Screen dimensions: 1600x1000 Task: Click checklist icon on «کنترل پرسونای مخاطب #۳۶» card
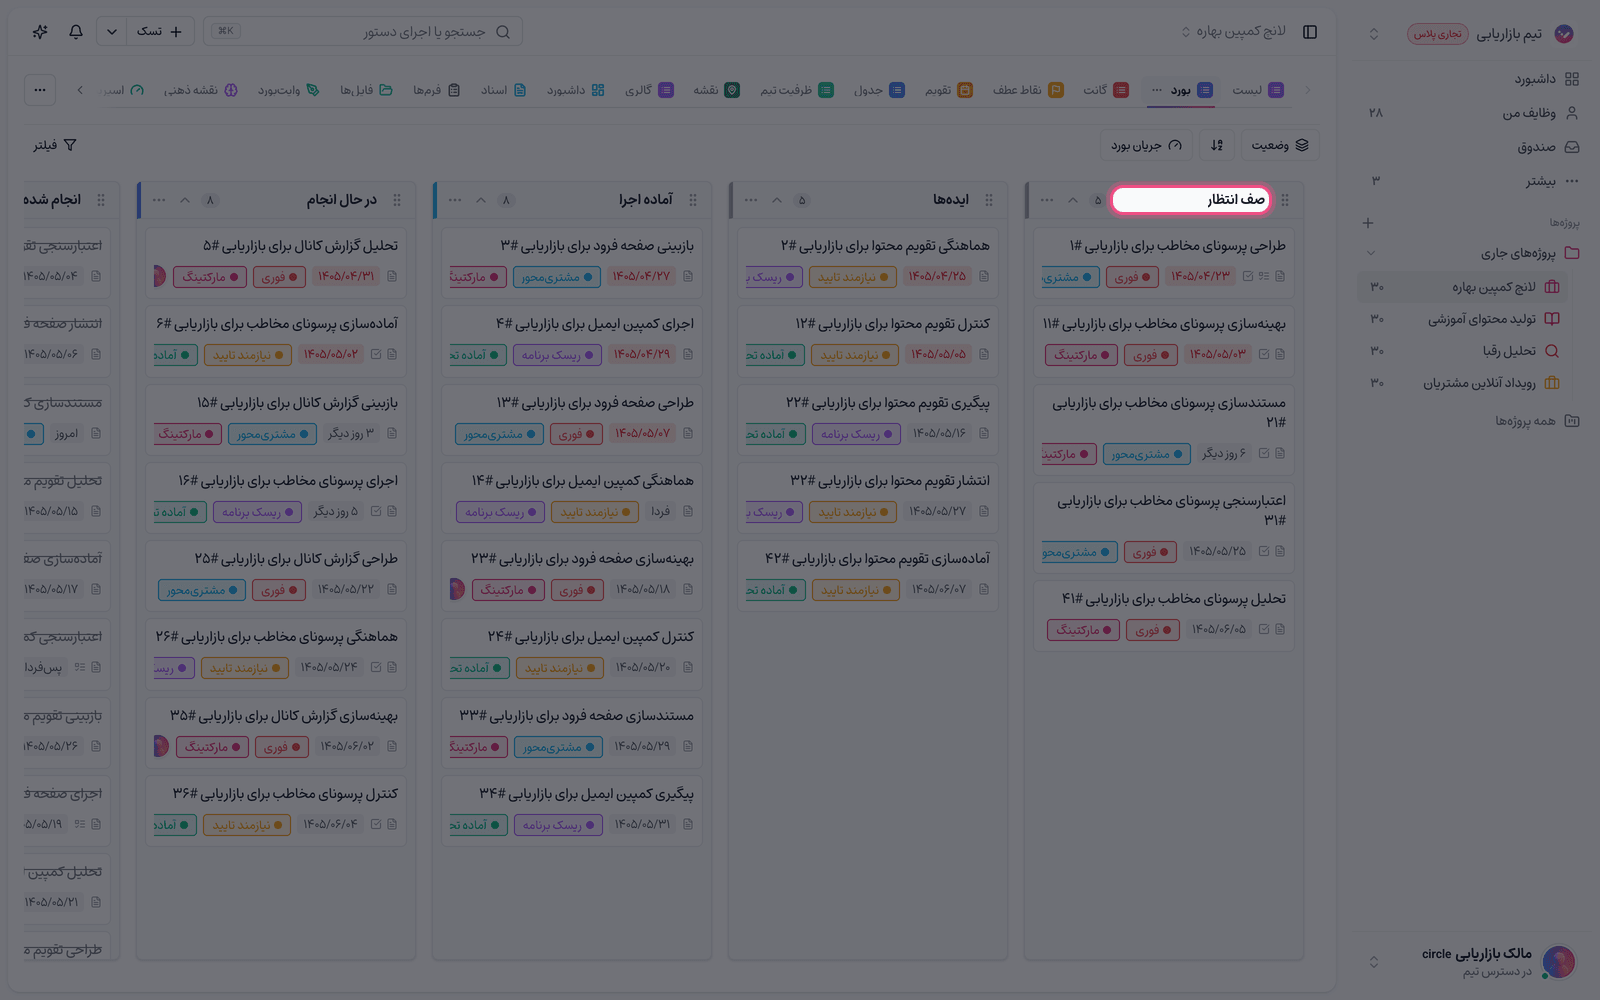click(x=376, y=824)
